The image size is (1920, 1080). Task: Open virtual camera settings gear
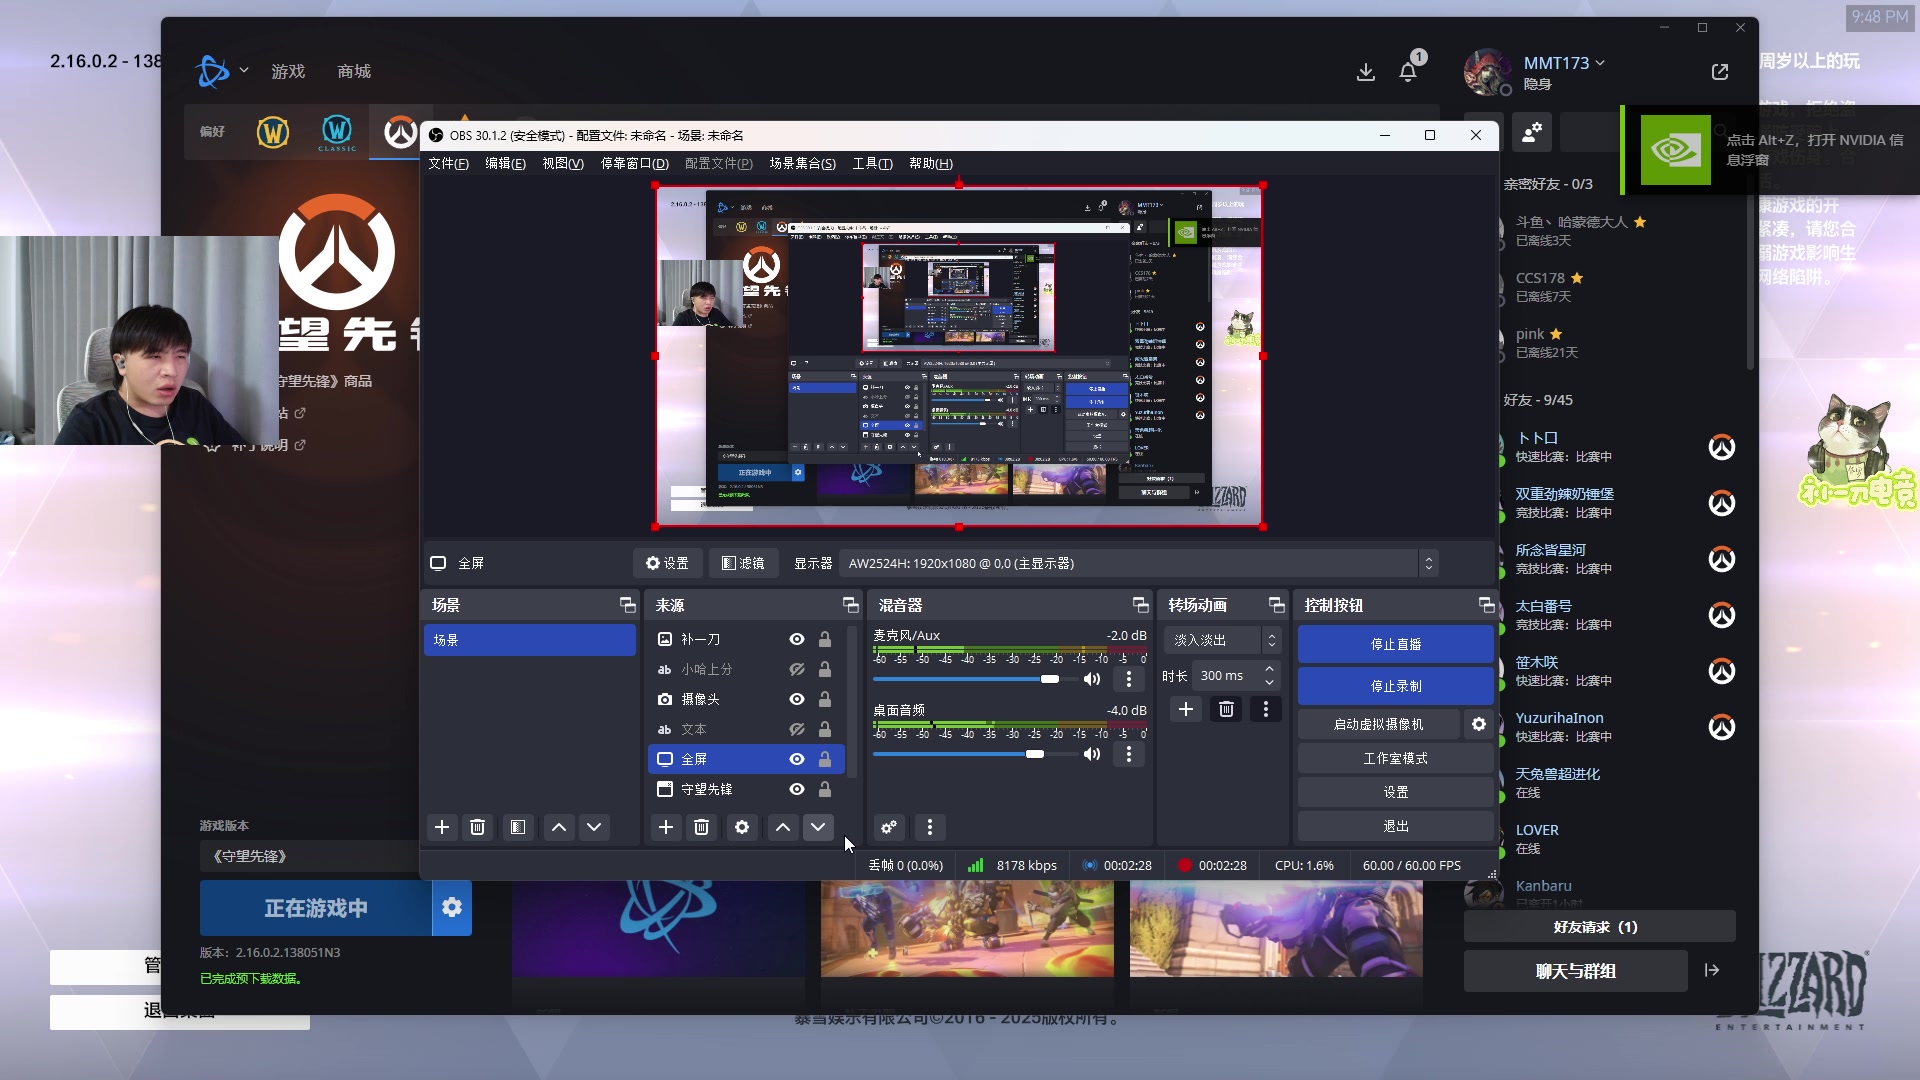point(1479,724)
